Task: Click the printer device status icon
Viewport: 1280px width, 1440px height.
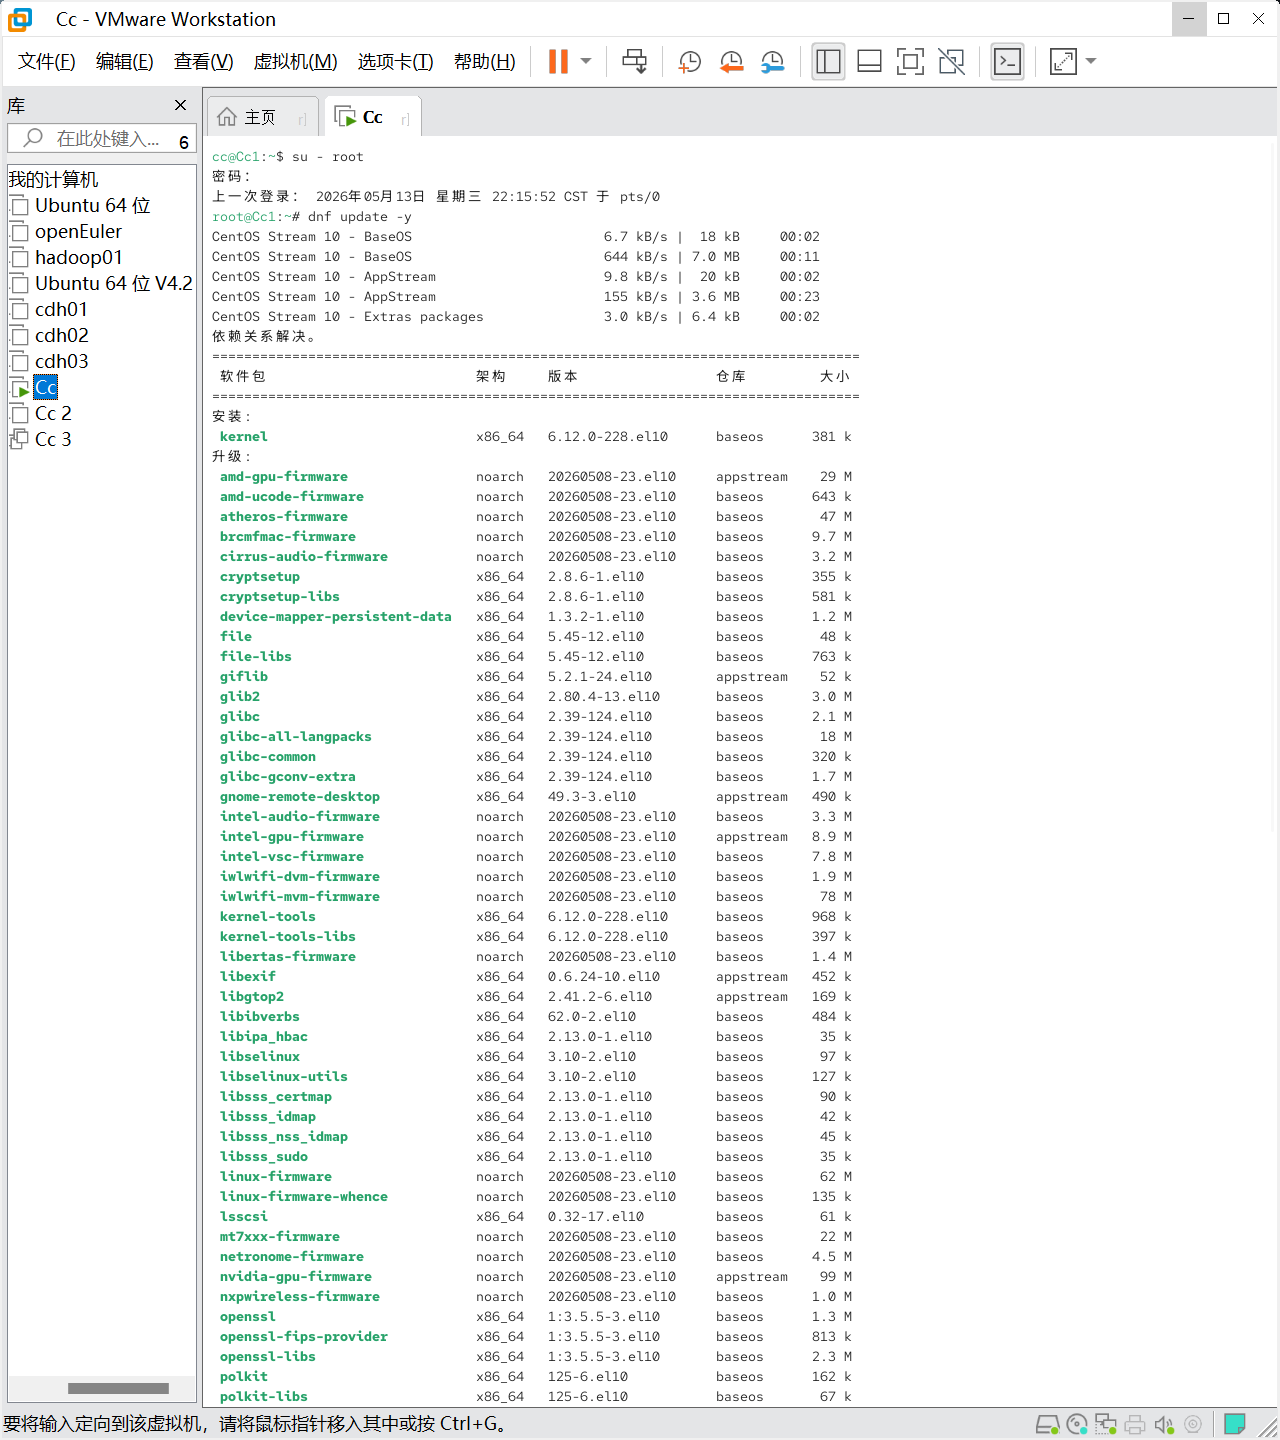Action: pos(1135,1424)
